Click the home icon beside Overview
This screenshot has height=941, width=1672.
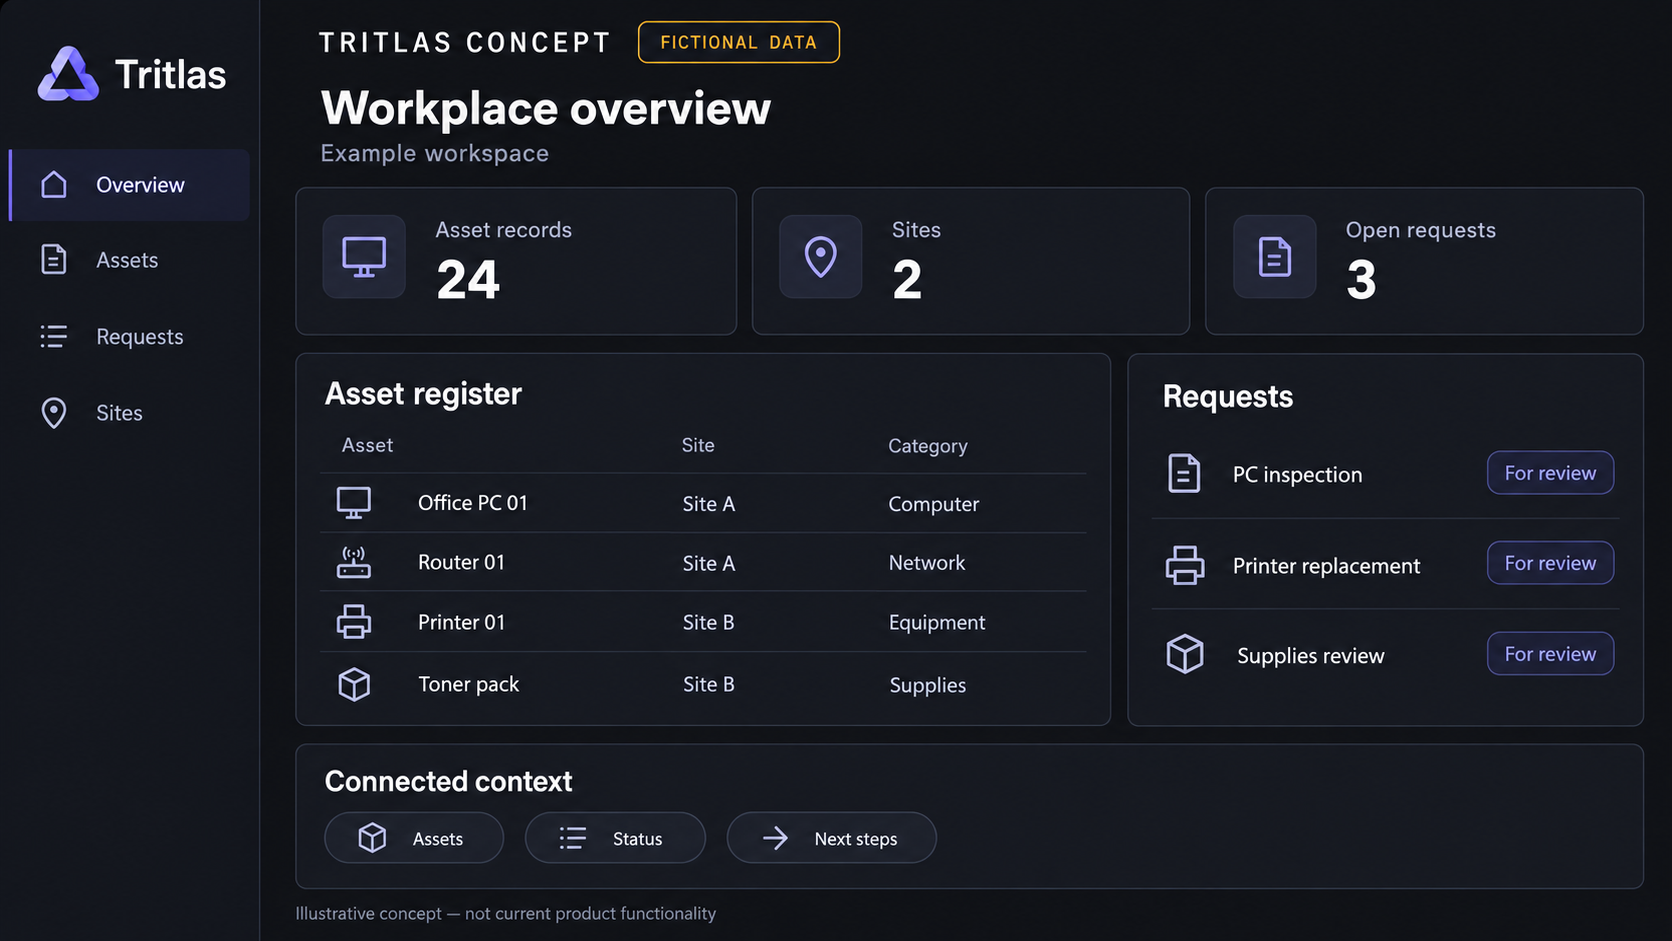(x=54, y=184)
